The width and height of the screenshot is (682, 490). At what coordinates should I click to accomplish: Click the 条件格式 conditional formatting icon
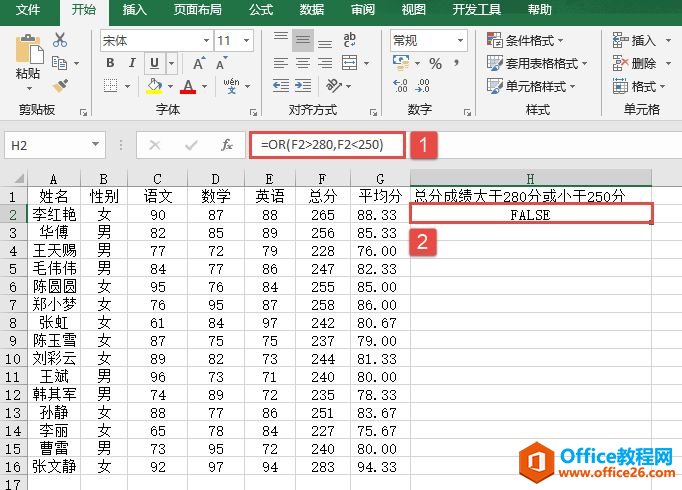[495, 41]
